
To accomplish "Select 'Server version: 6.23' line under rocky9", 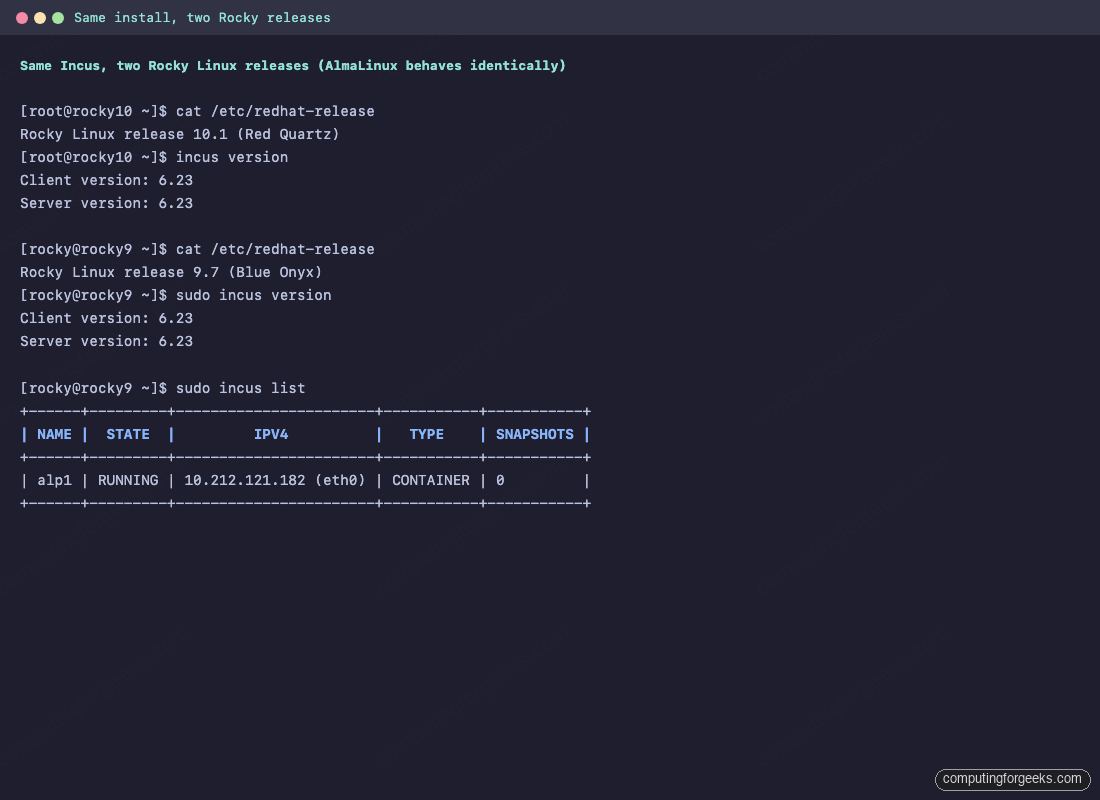I will tap(106, 342).
